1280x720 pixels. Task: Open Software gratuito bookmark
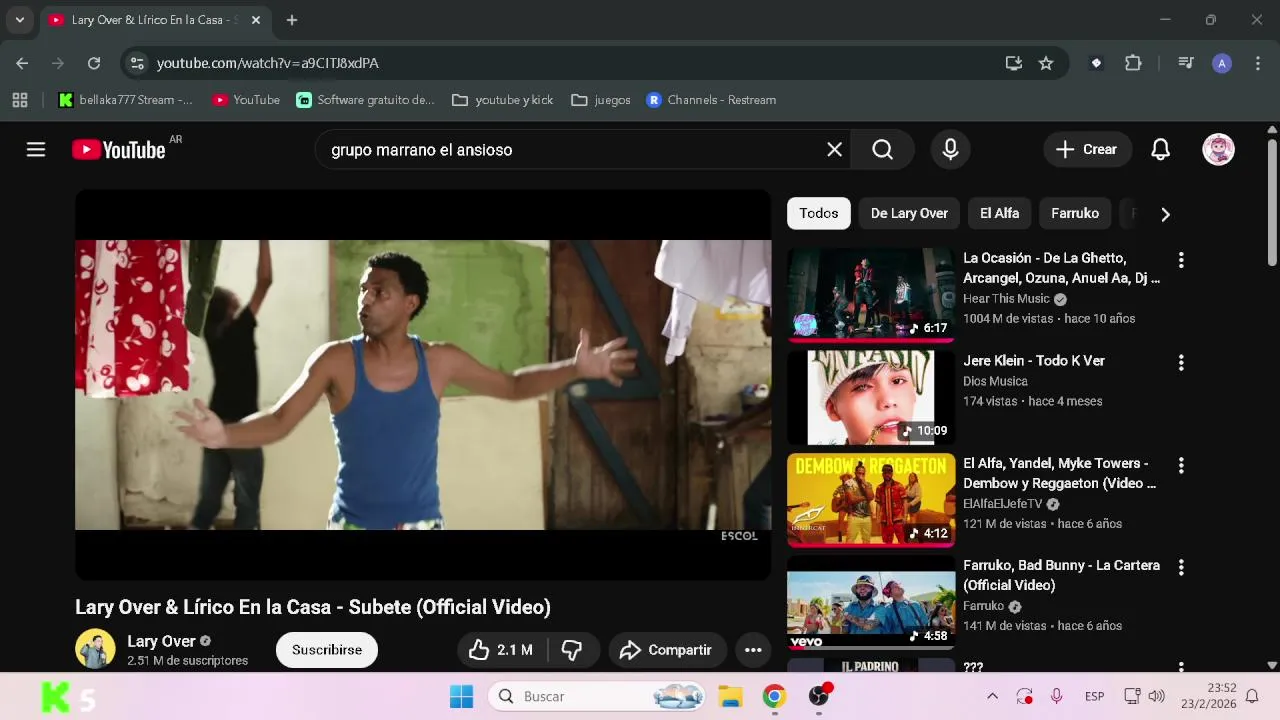[x=366, y=100]
